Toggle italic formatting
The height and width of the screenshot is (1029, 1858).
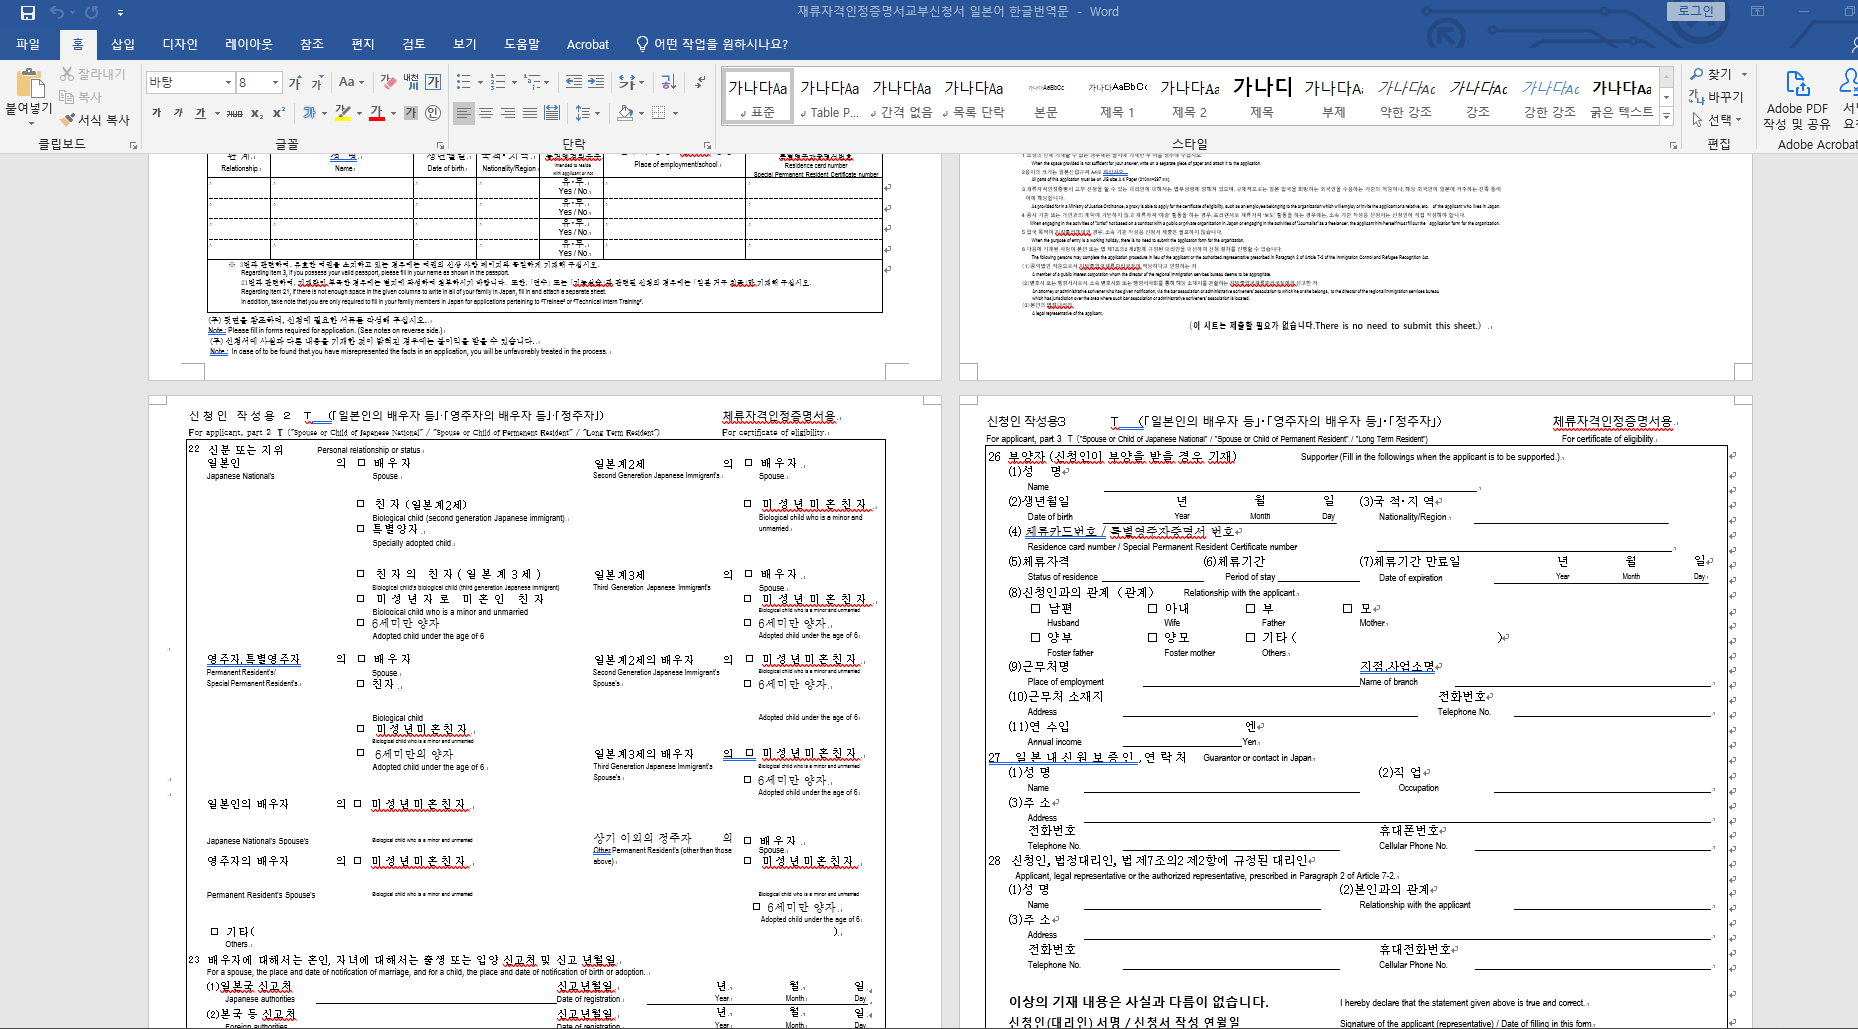click(179, 113)
